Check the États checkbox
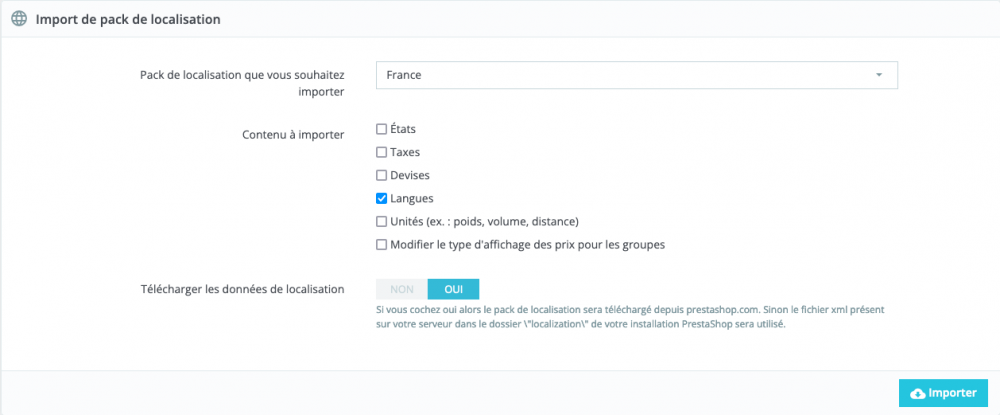The image size is (1000, 415). tap(381, 129)
